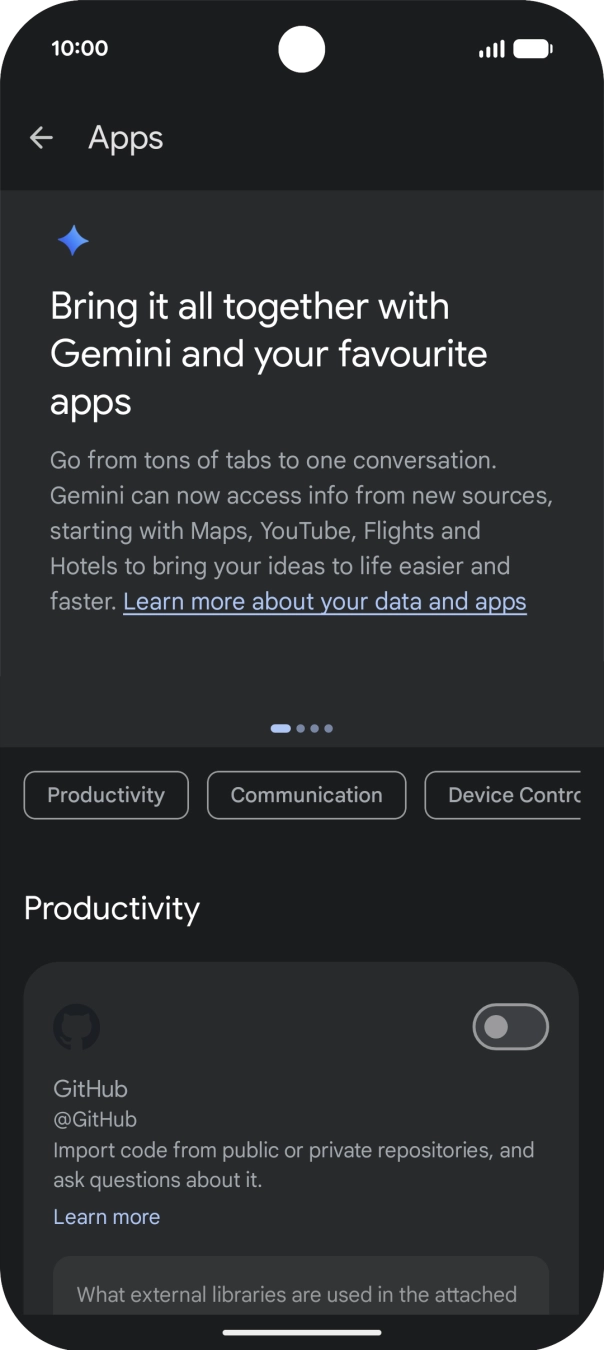Open Learn more about your data and apps

[324, 601]
